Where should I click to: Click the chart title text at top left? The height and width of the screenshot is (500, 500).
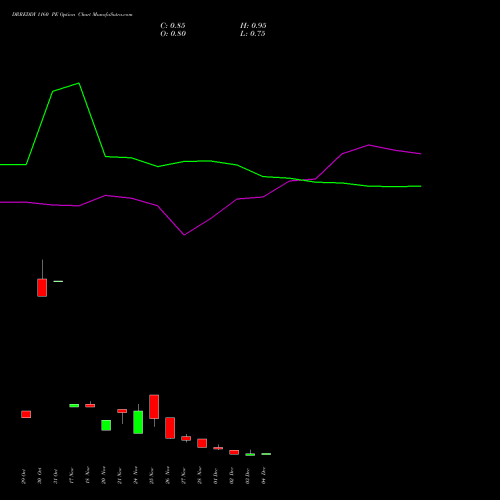click(72, 15)
